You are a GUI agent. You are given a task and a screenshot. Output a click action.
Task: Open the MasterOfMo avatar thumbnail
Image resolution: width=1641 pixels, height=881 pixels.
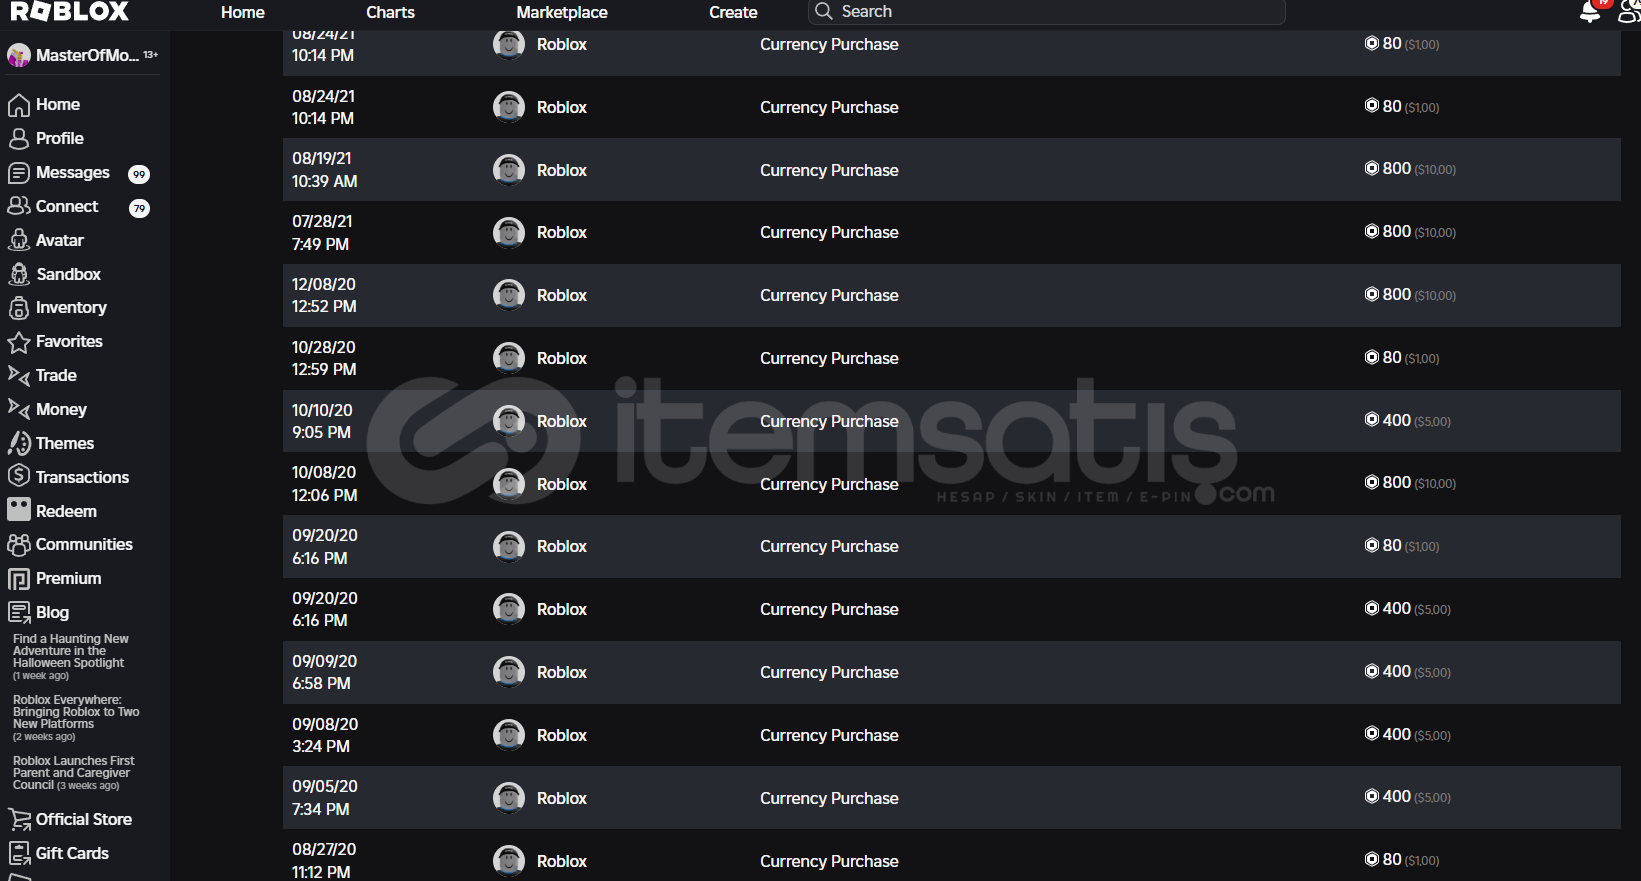(x=19, y=55)
